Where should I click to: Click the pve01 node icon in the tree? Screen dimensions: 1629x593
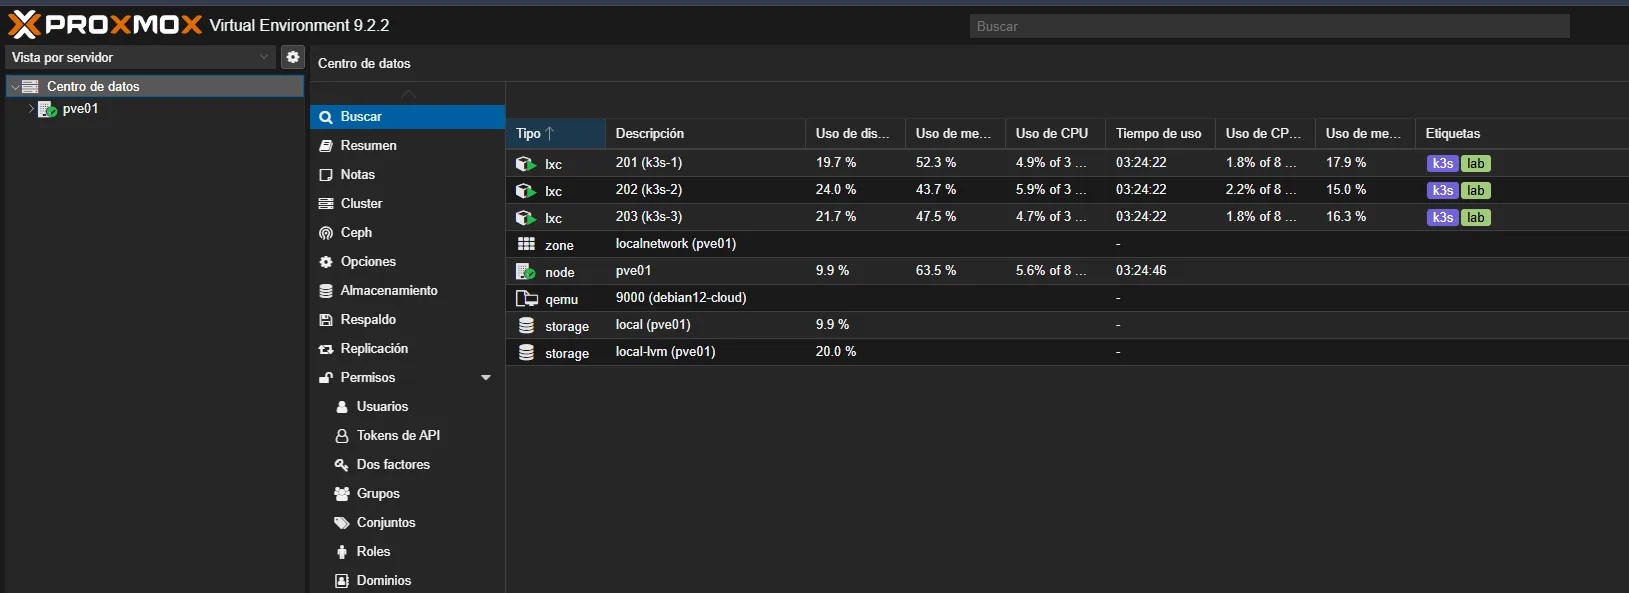[47, 109]
